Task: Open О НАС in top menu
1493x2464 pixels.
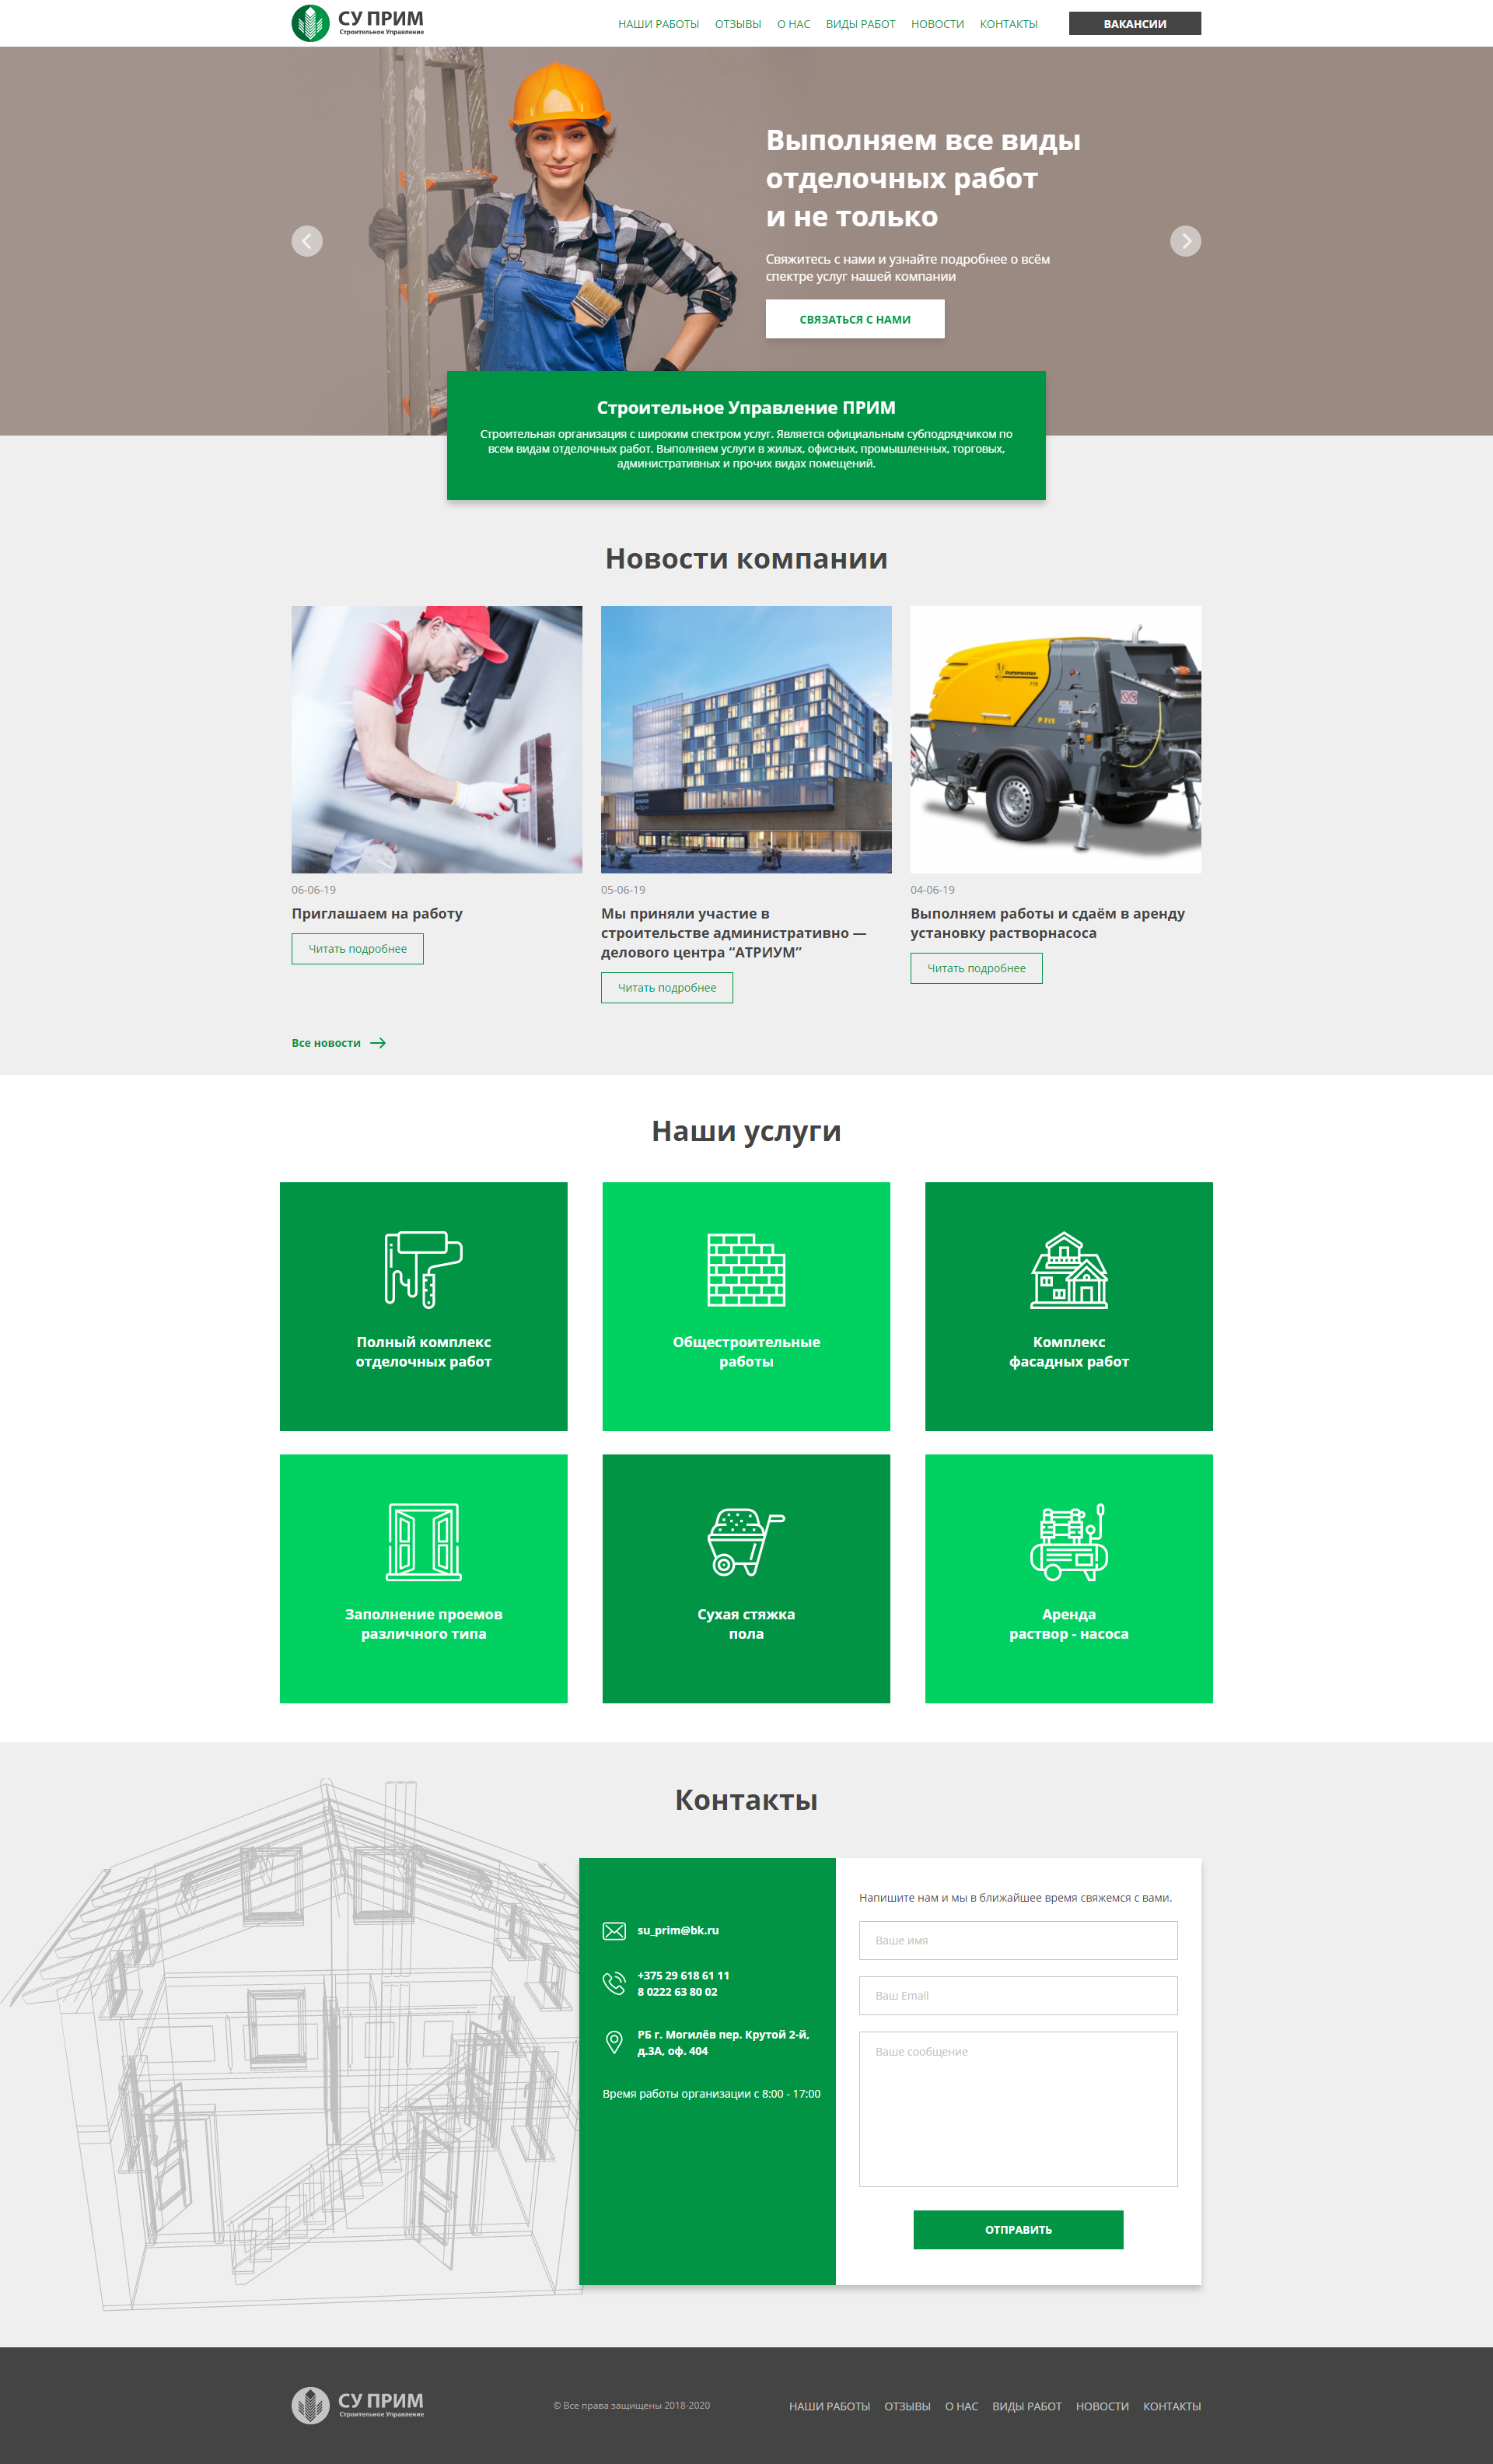Action: click(x=794, y=24)
